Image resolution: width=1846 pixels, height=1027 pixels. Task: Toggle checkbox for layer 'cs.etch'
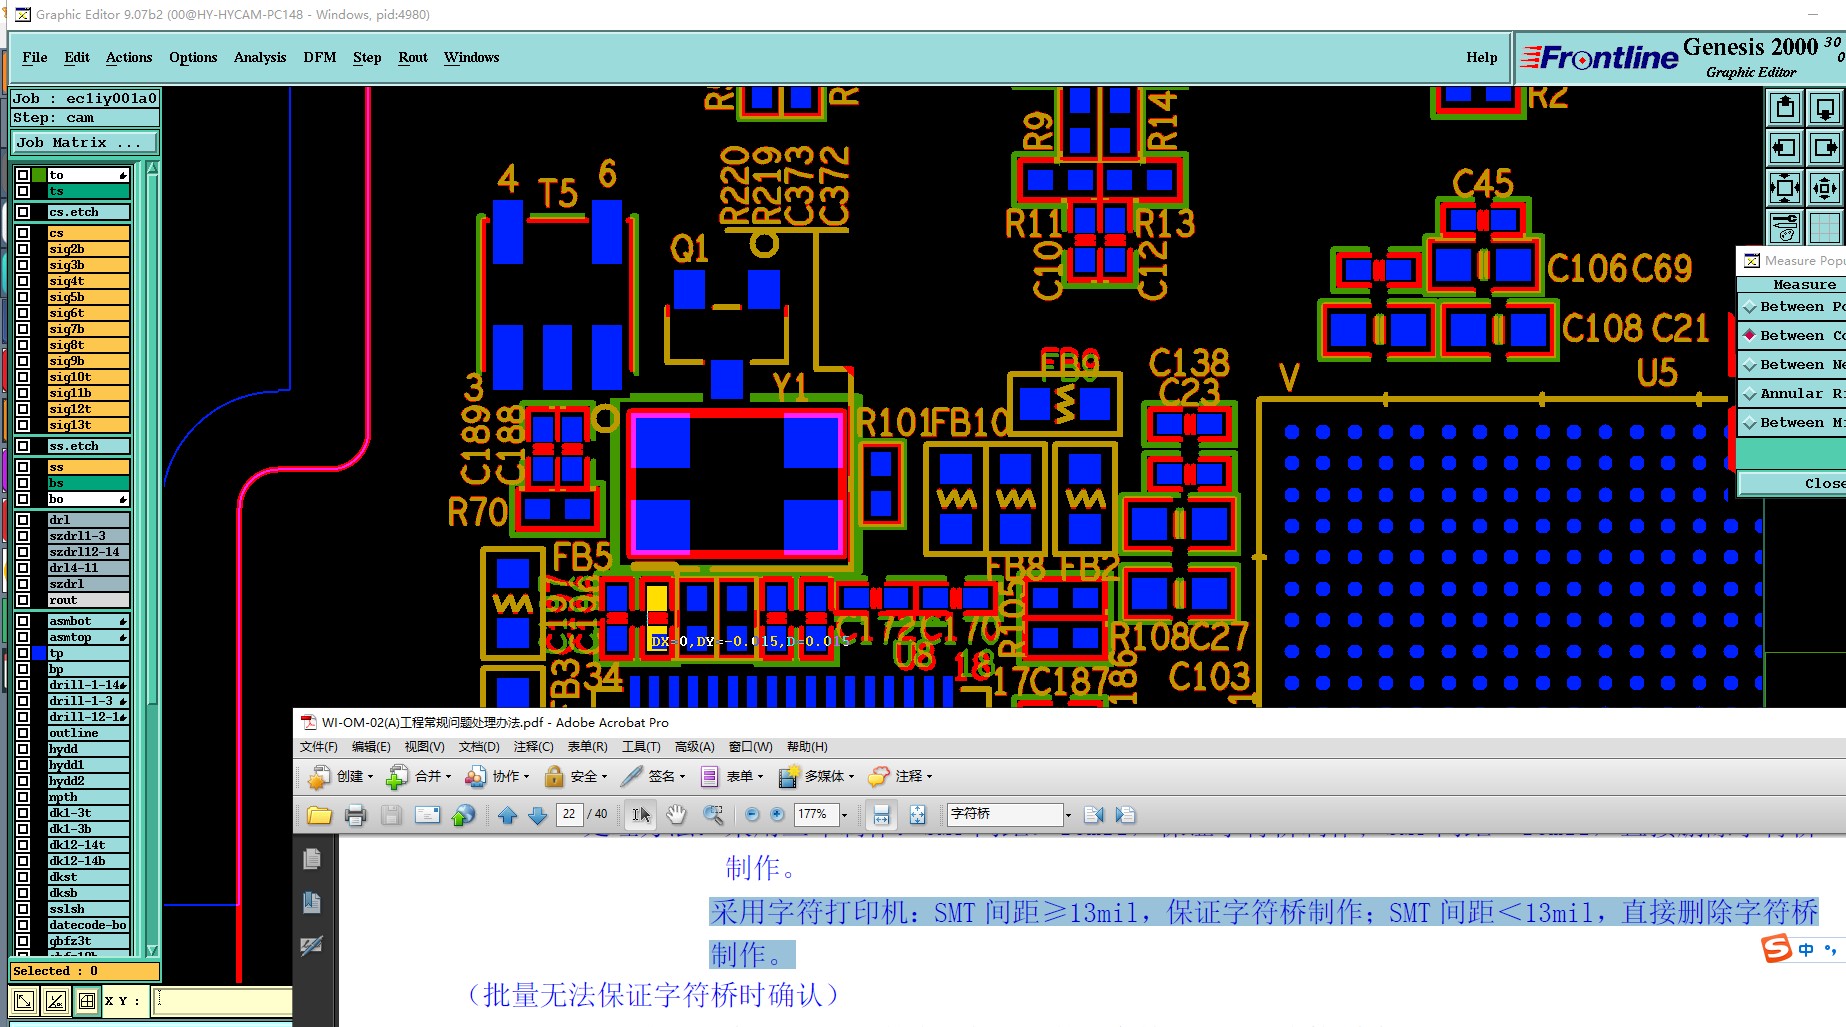pos(23,212)
